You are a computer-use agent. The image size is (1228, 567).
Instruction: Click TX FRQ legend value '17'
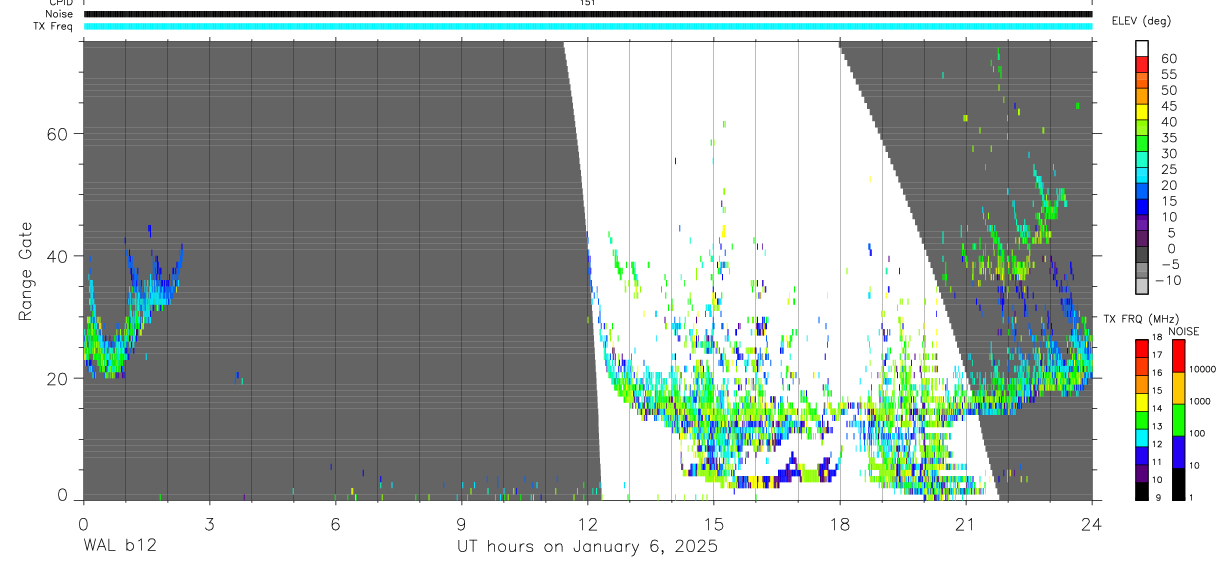click(1157, 355)
